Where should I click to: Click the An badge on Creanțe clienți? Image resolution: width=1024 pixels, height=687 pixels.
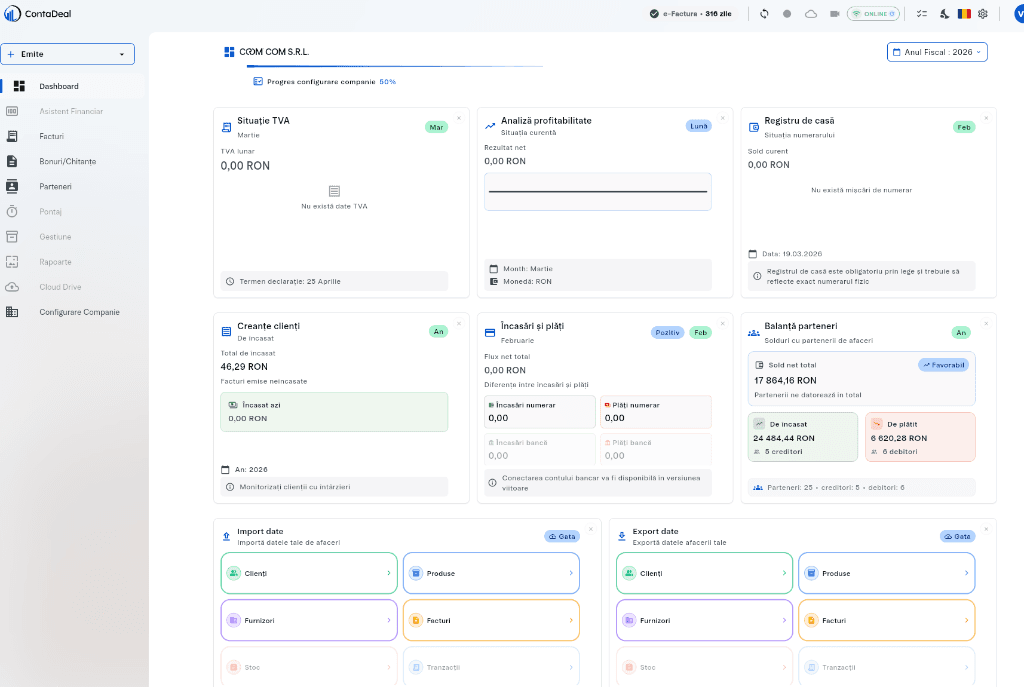coord(439,332)
